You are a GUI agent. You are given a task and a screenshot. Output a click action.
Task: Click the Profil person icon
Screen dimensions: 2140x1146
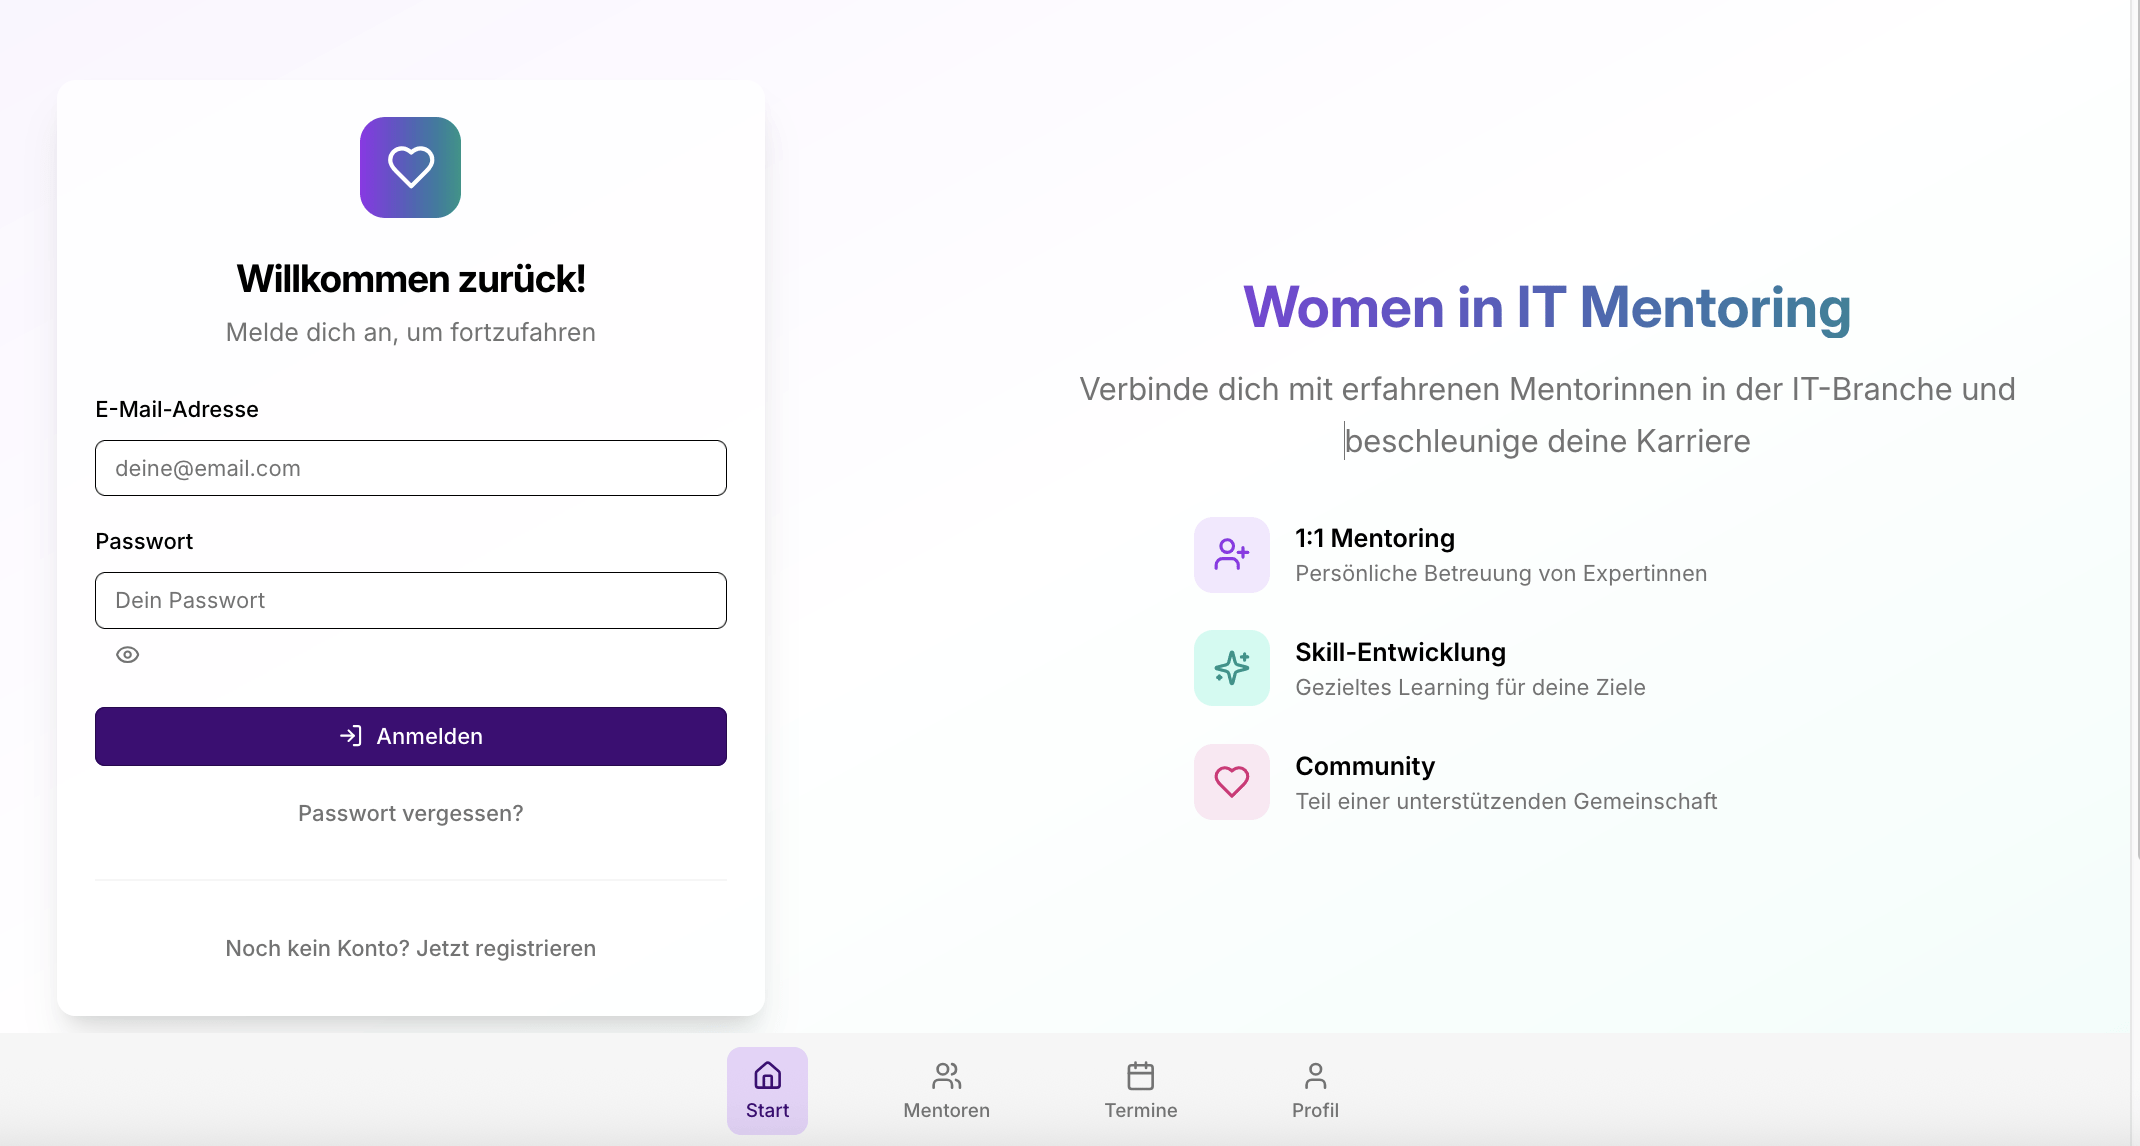point(1315,1076)
